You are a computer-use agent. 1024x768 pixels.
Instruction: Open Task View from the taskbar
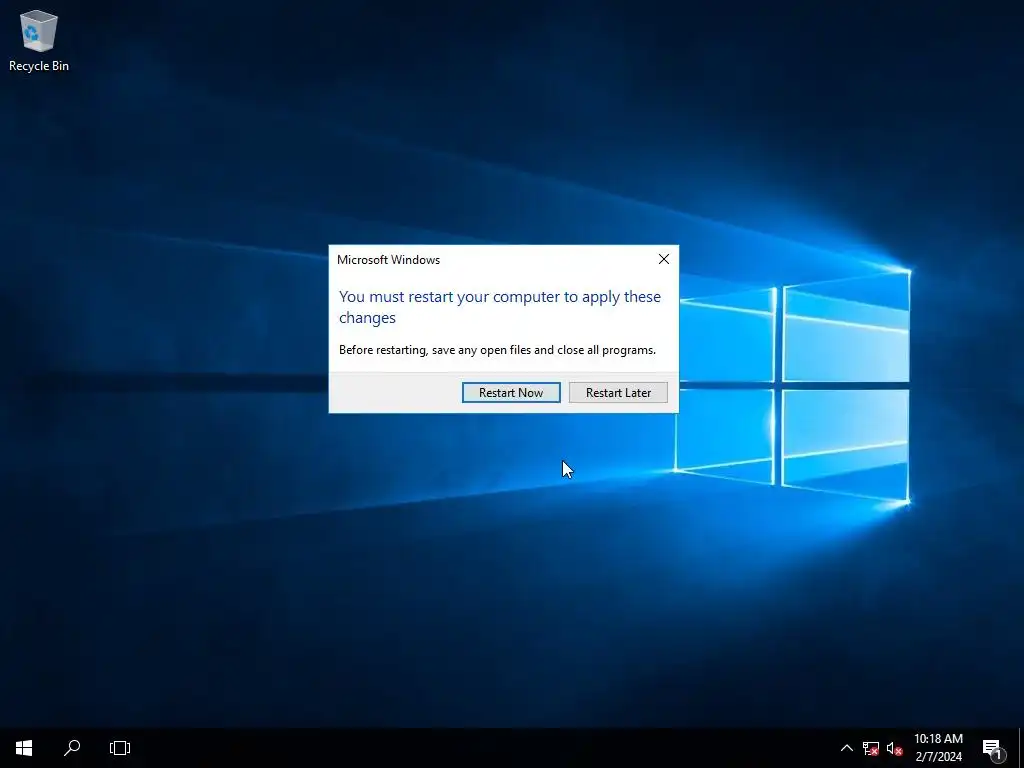click(x=120, y=748)
